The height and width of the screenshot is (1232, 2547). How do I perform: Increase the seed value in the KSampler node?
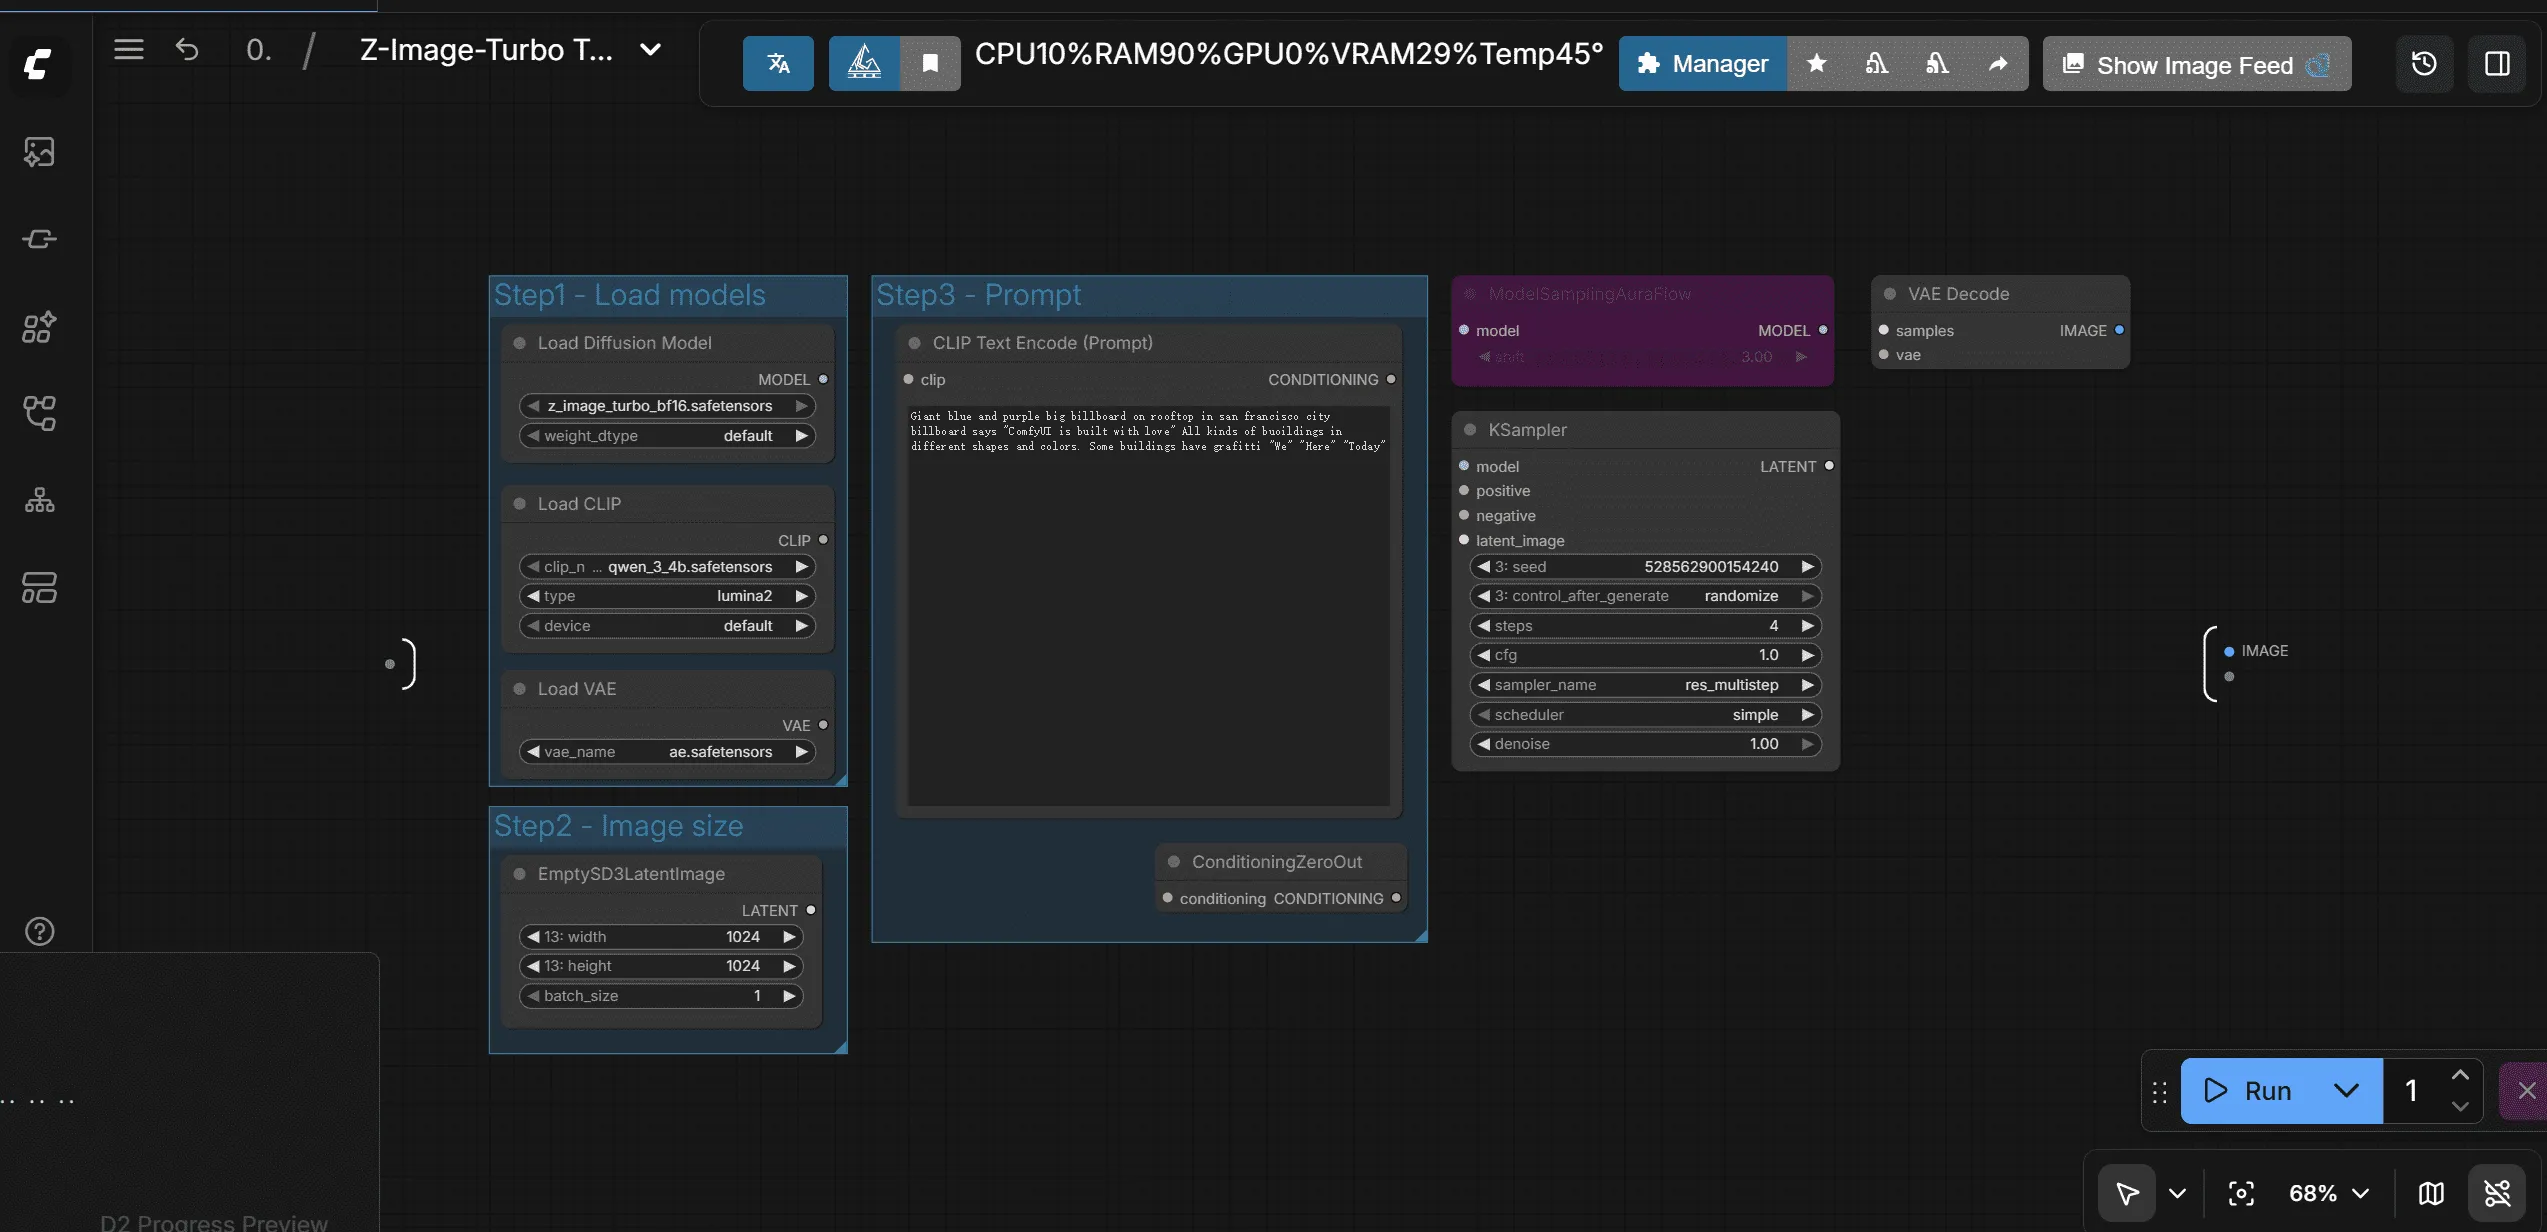[1808, 566]
